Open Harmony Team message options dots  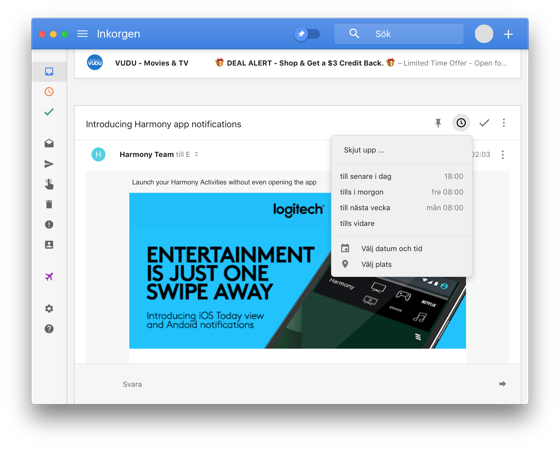click(503, 155)
